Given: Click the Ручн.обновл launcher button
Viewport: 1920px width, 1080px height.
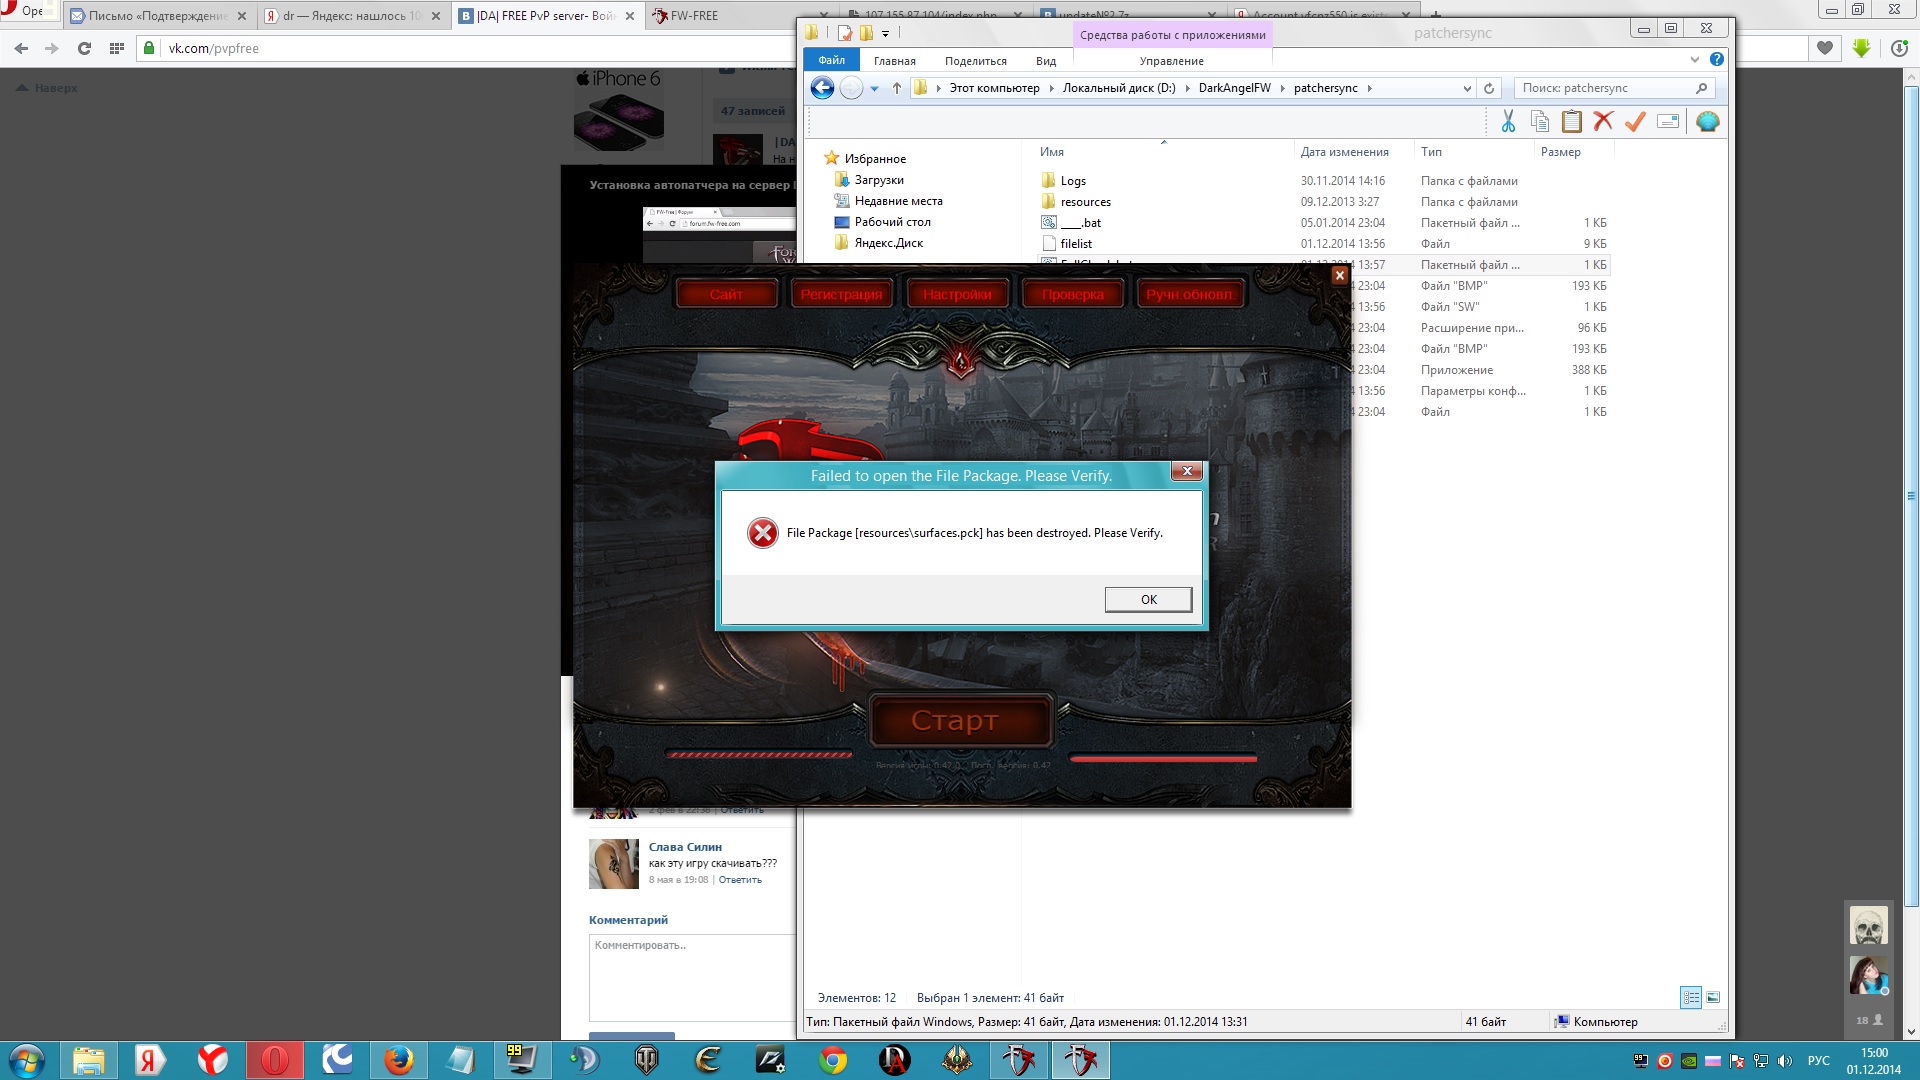Looking at the screenshot, I should coord(1189,294).
